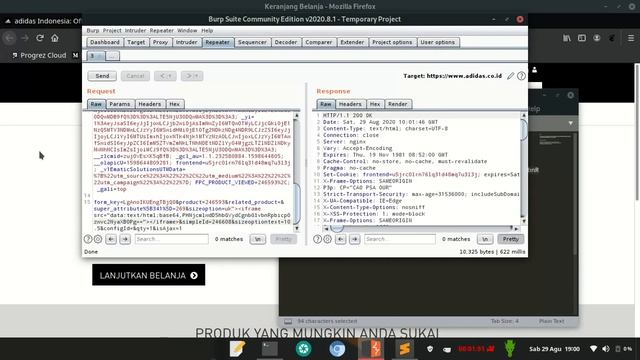Click previous match arrow in request search
640x360 pixels.
111,239
